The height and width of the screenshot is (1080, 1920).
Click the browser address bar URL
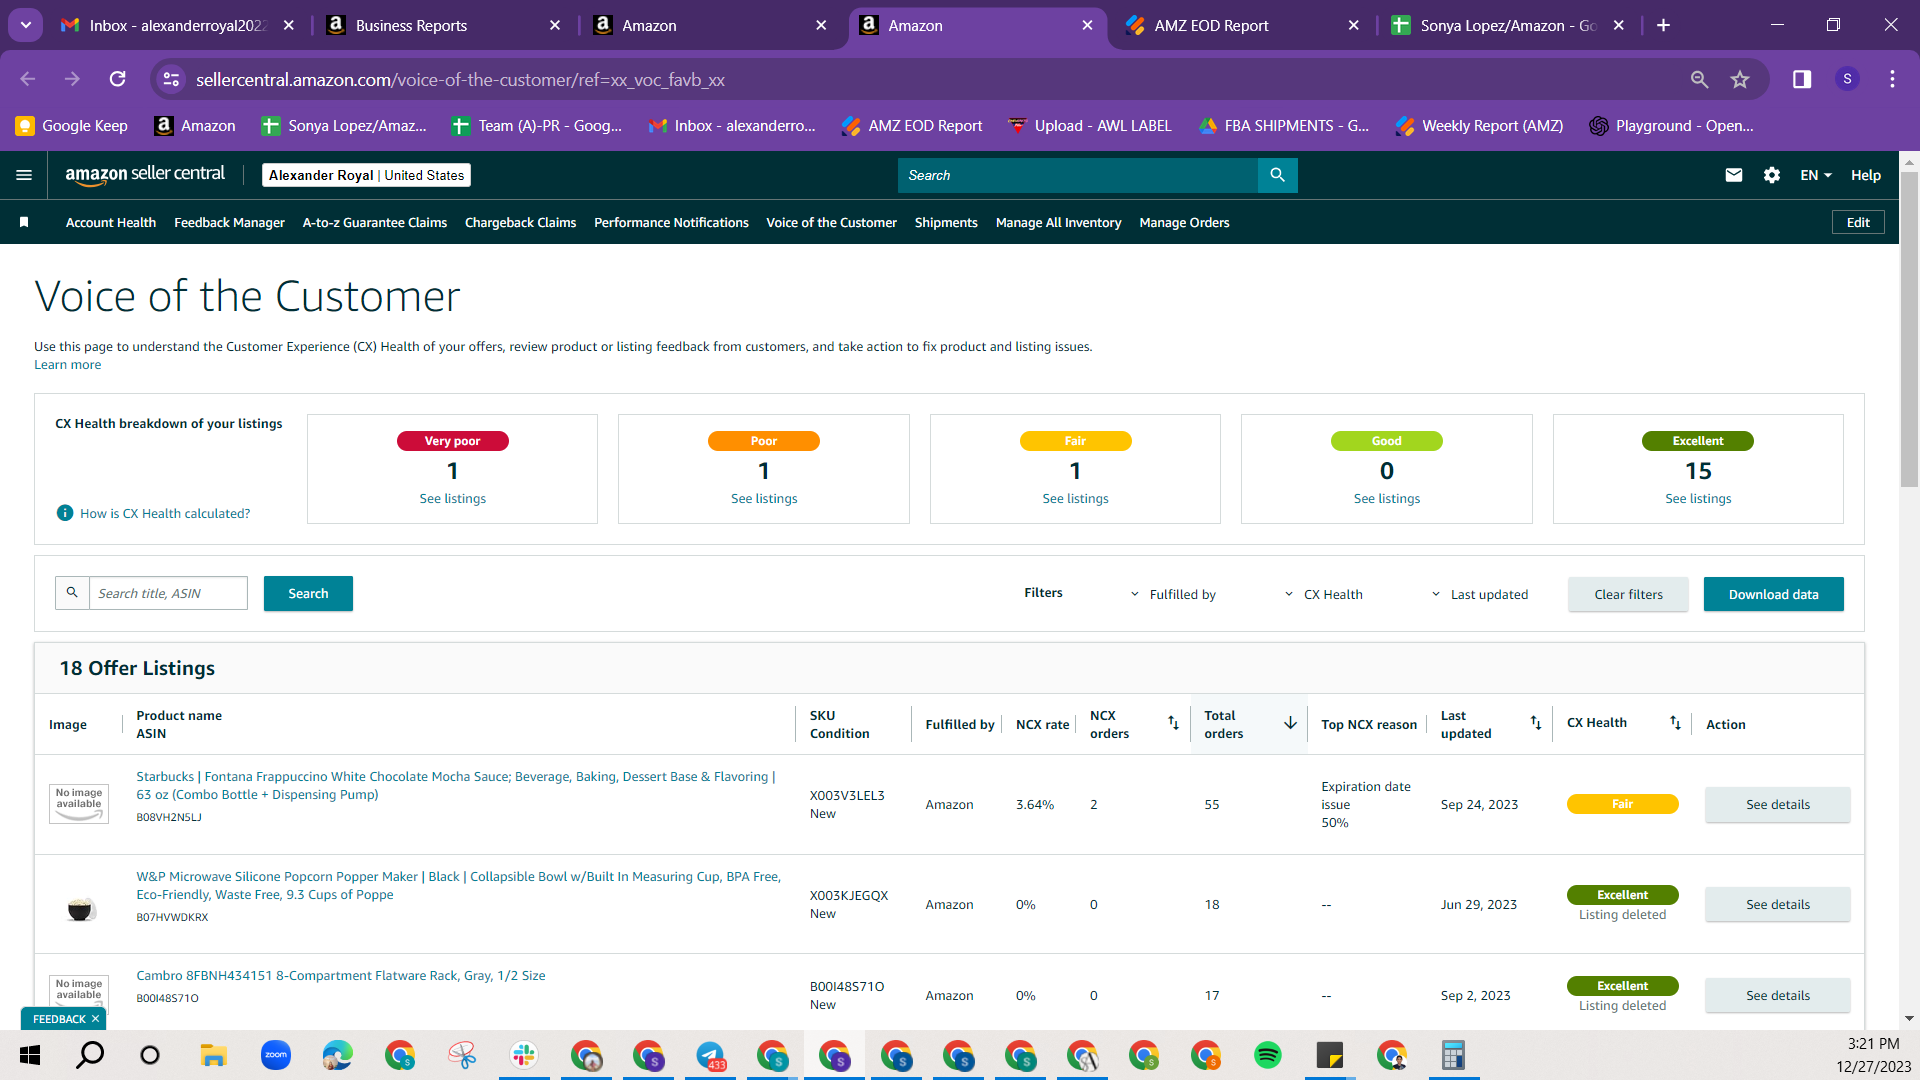pyautogui.click(x=460, y=79)
